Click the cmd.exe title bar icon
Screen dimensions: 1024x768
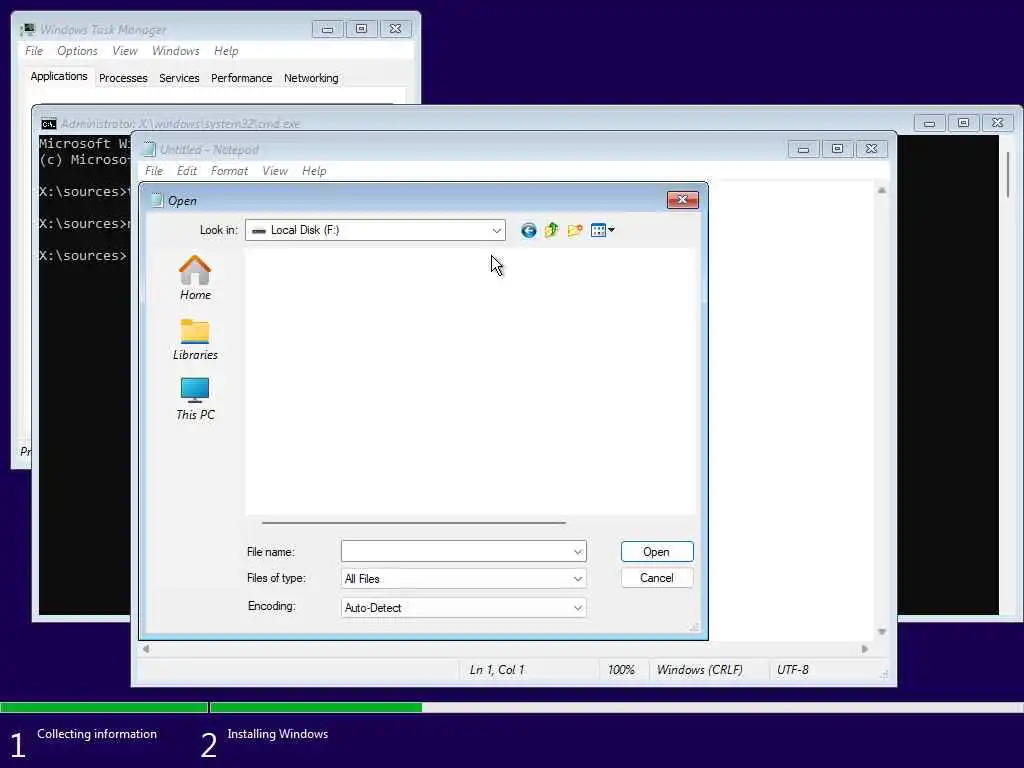tap(49, 124)
